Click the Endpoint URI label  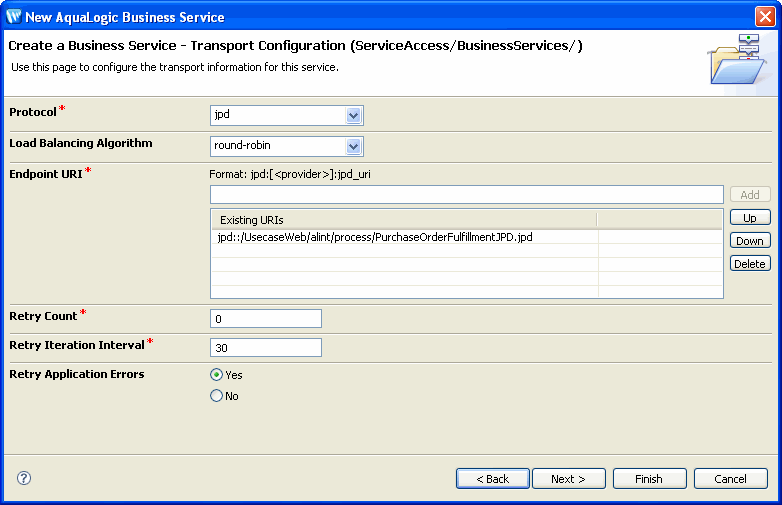[x=45, y=174]
